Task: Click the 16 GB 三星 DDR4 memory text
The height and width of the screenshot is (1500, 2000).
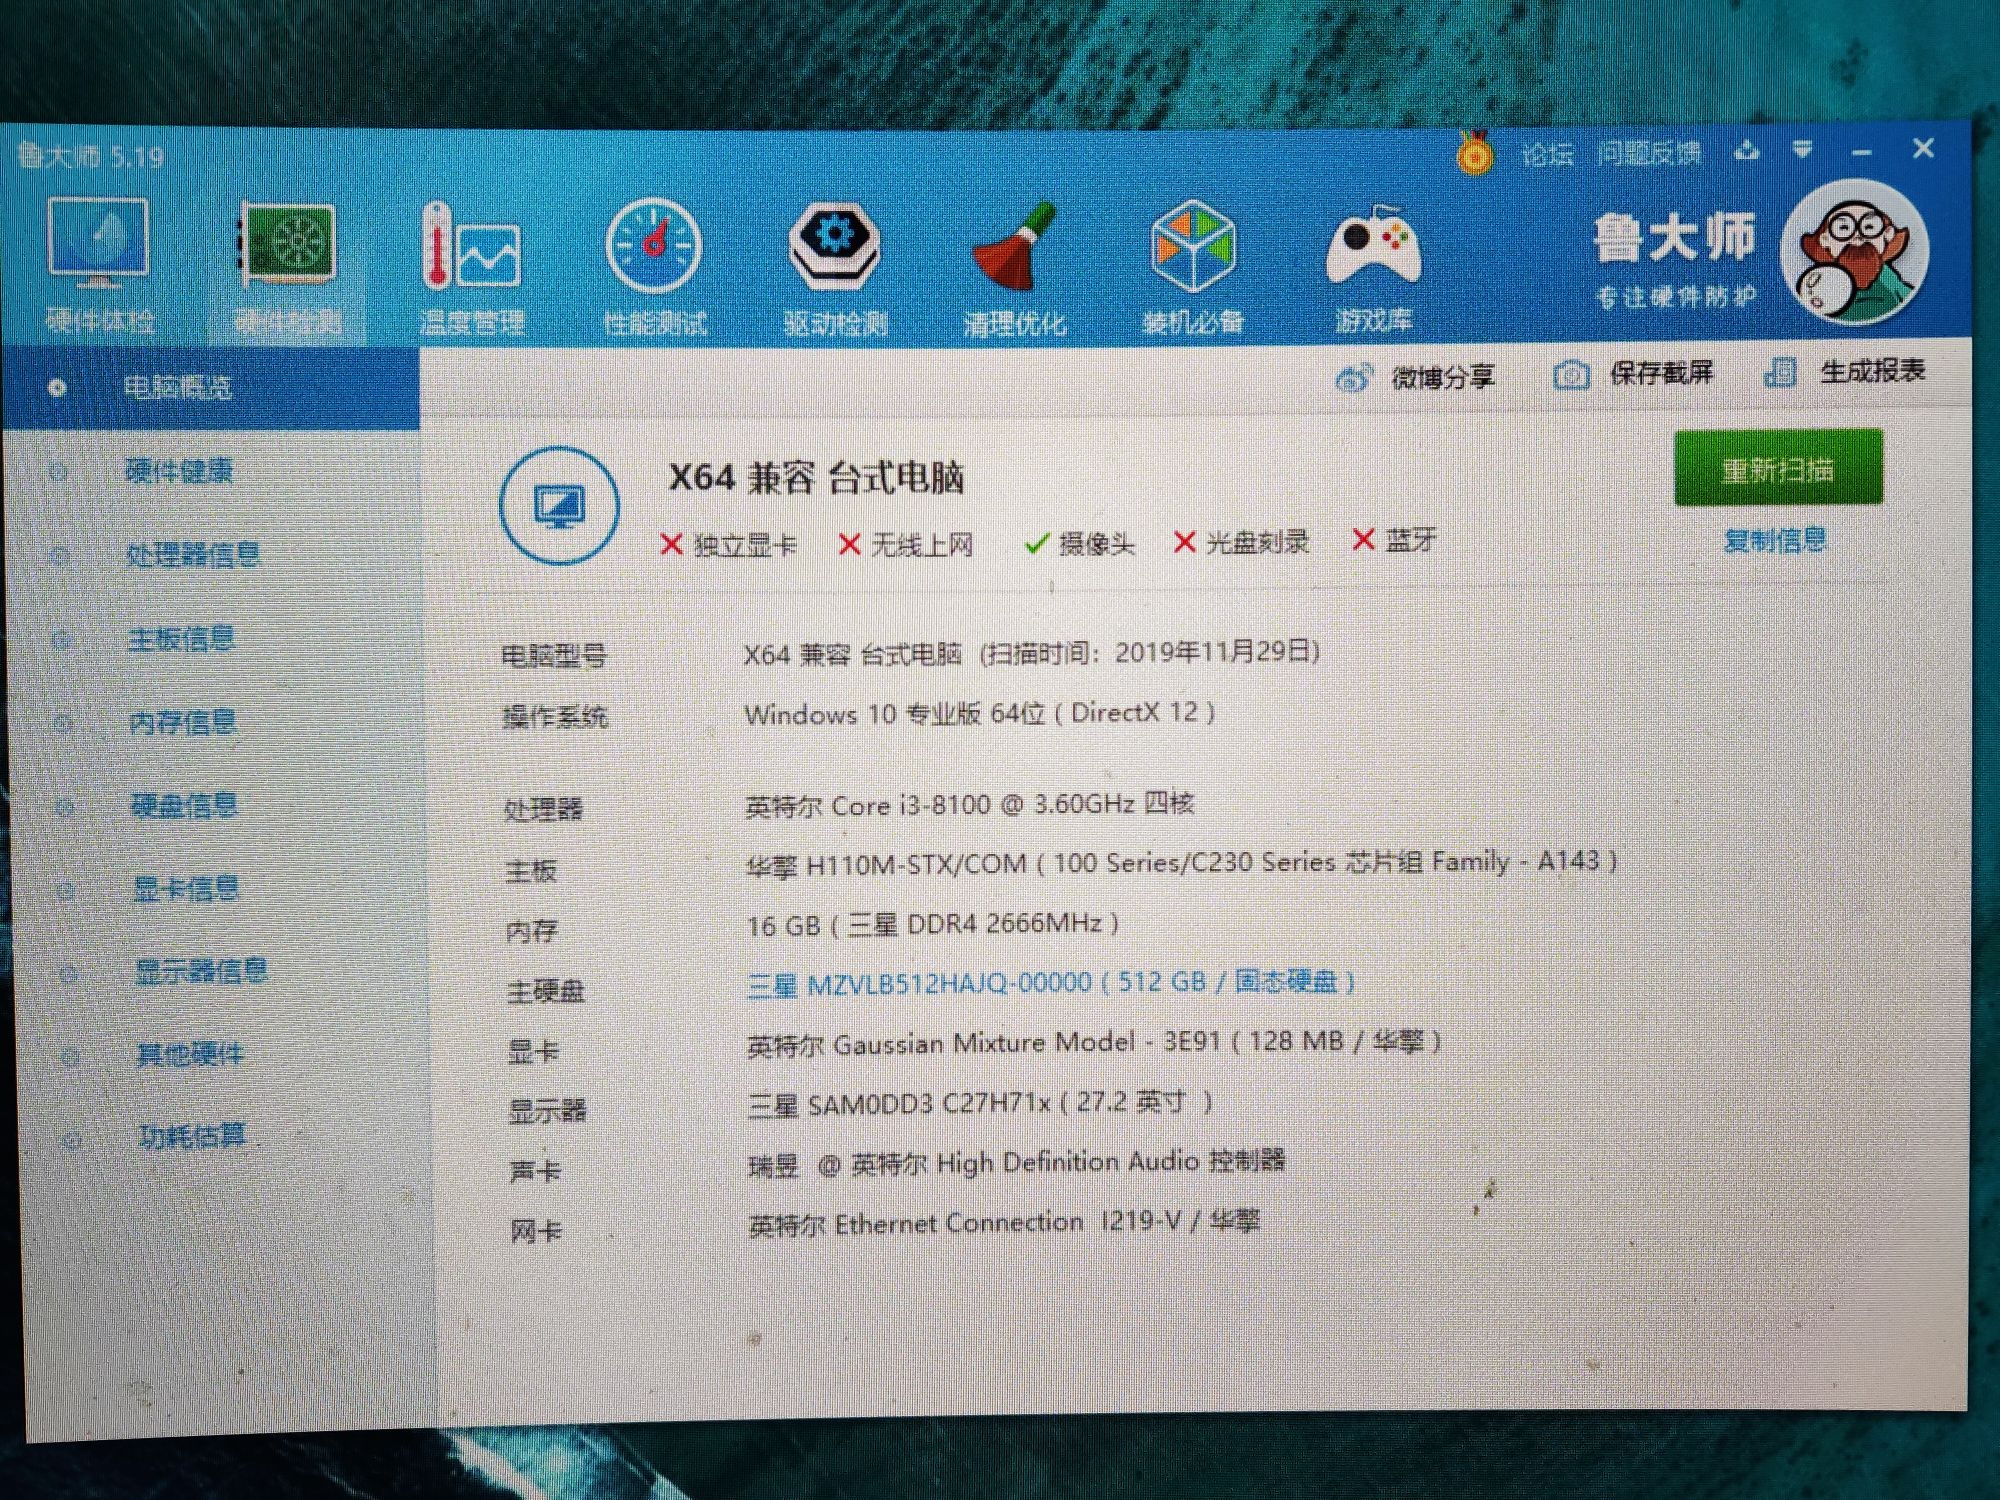Action: [932, 924]
